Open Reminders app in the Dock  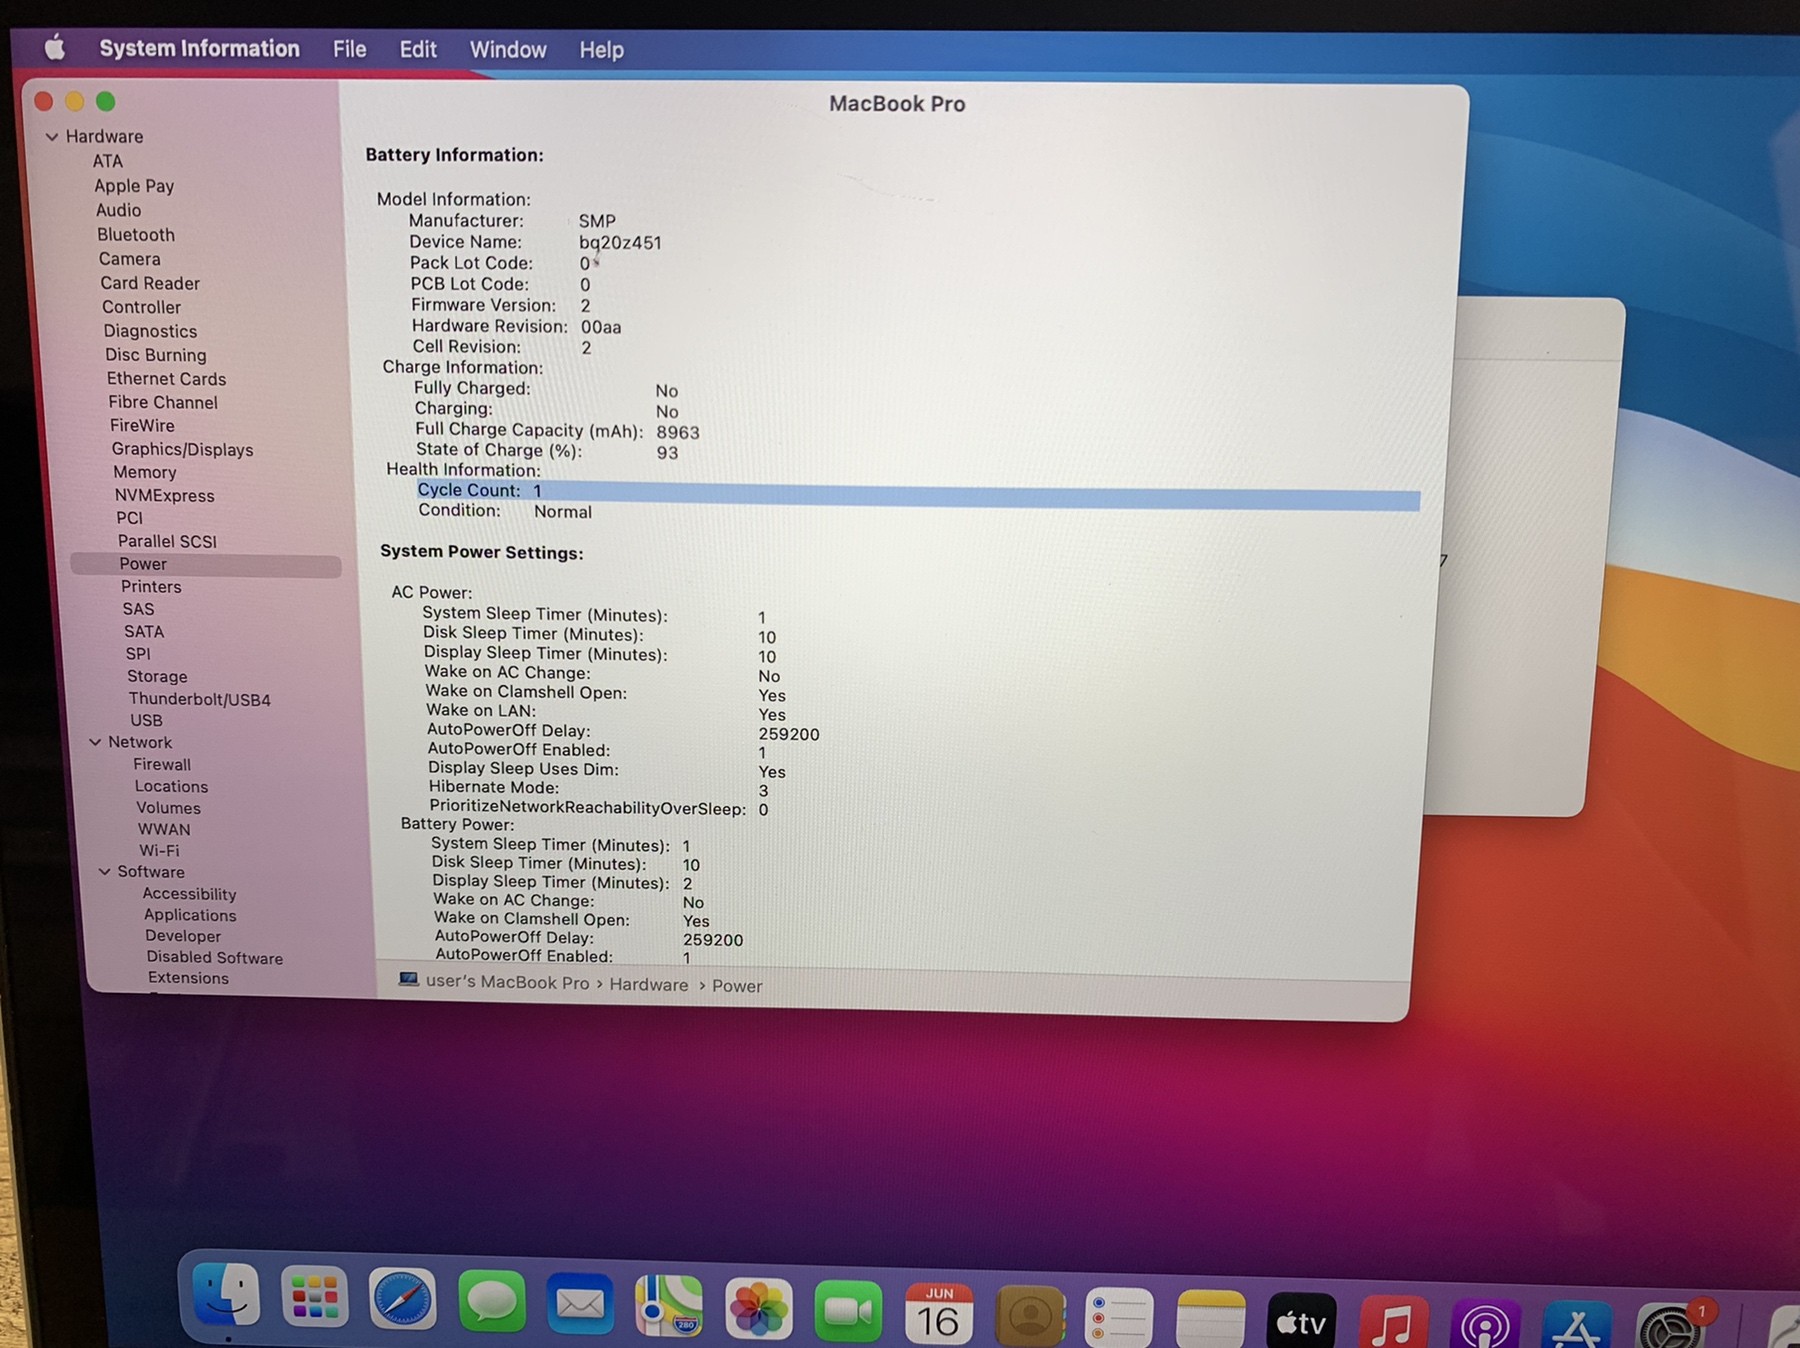point(1119,1316)
